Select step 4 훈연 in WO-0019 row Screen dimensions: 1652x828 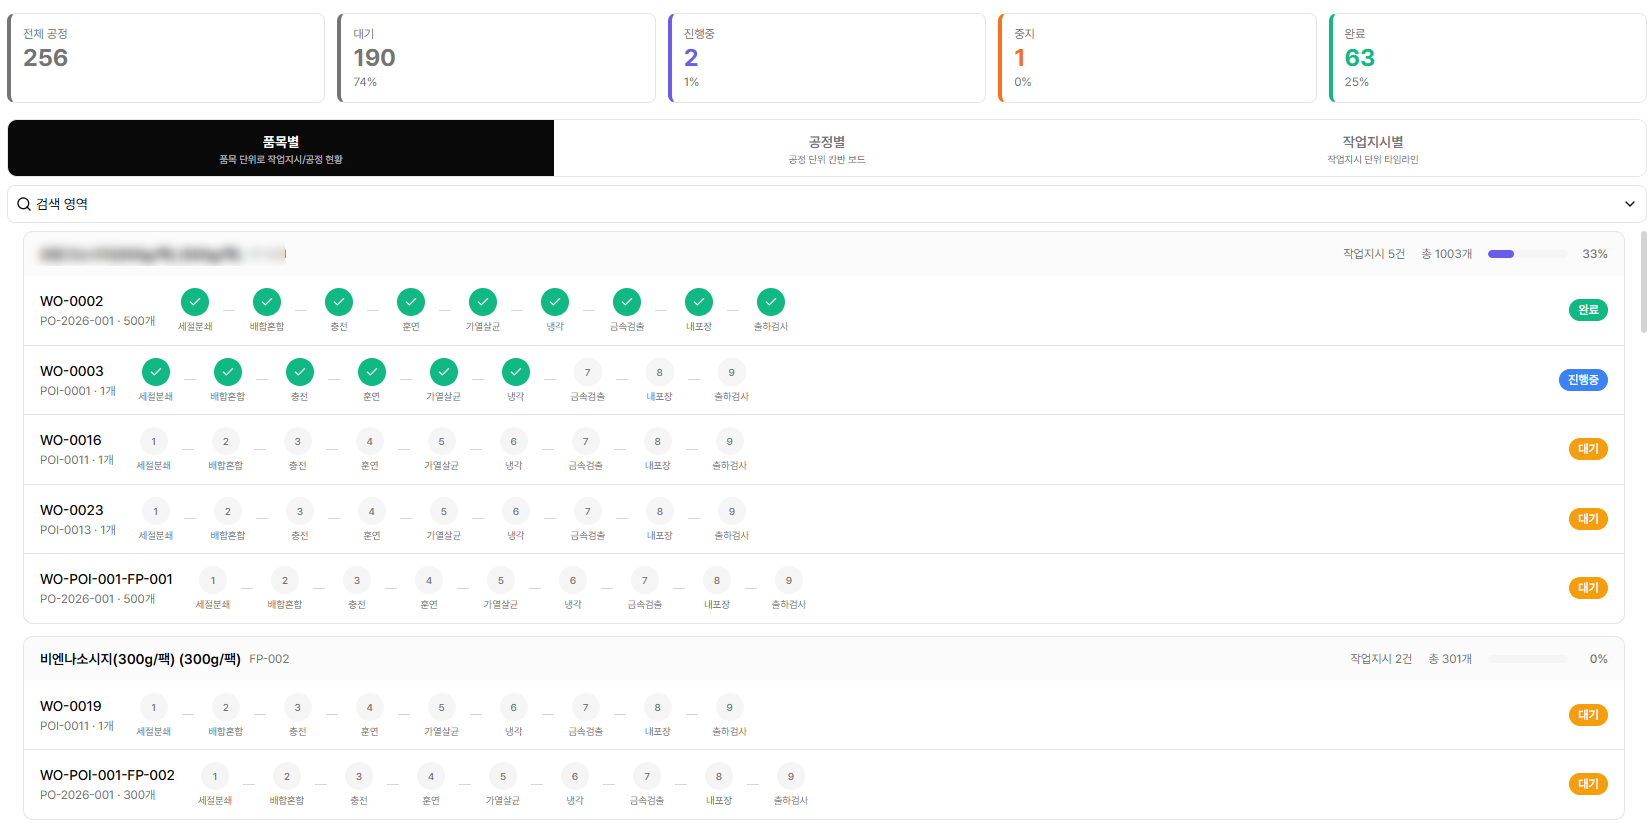point(370,707)
